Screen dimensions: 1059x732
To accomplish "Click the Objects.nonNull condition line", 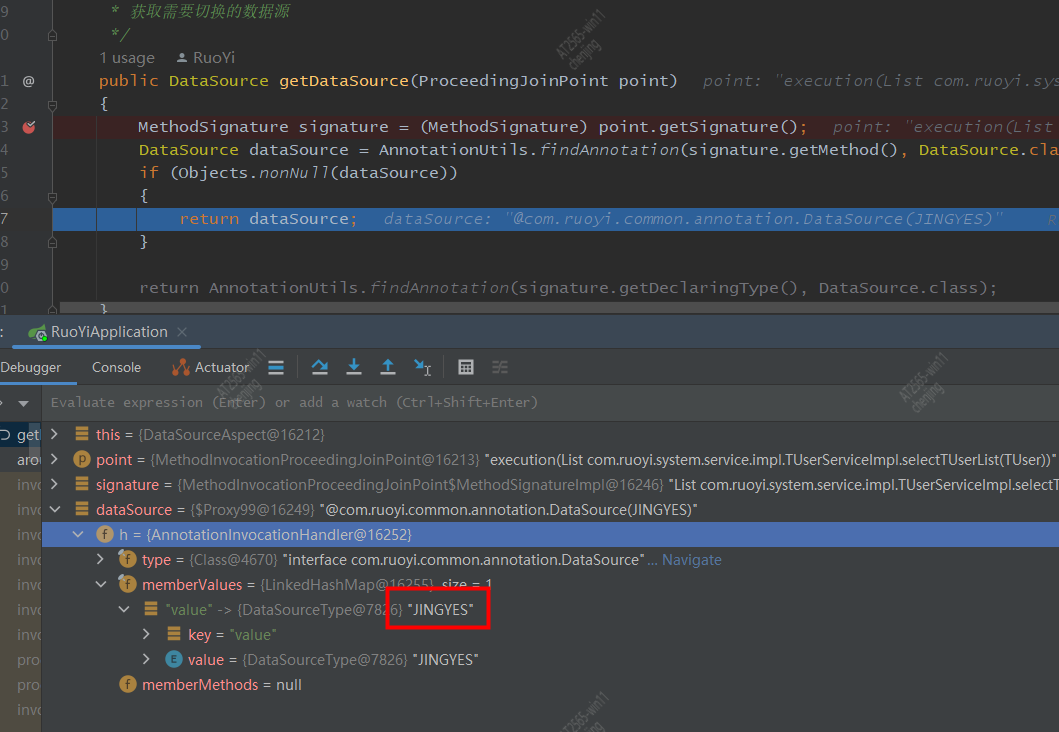I will click(298, 173).
